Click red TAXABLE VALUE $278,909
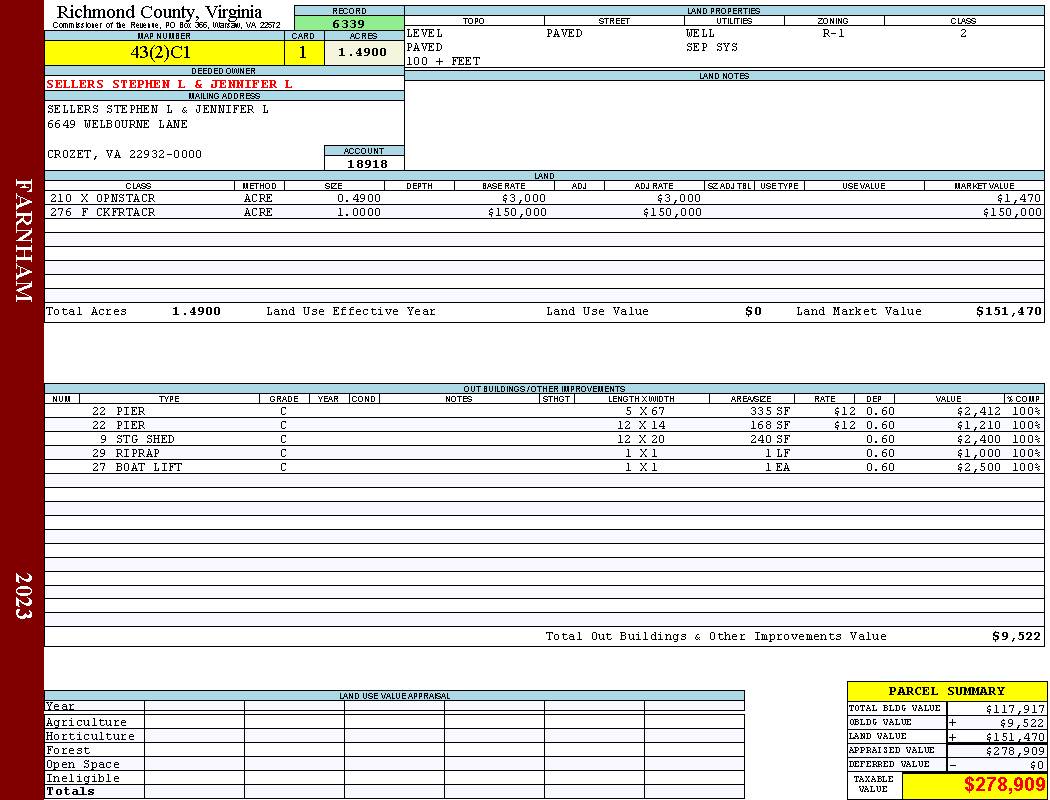The width and height of the screenshot is (1050, 800). [x=1004, y=785]
